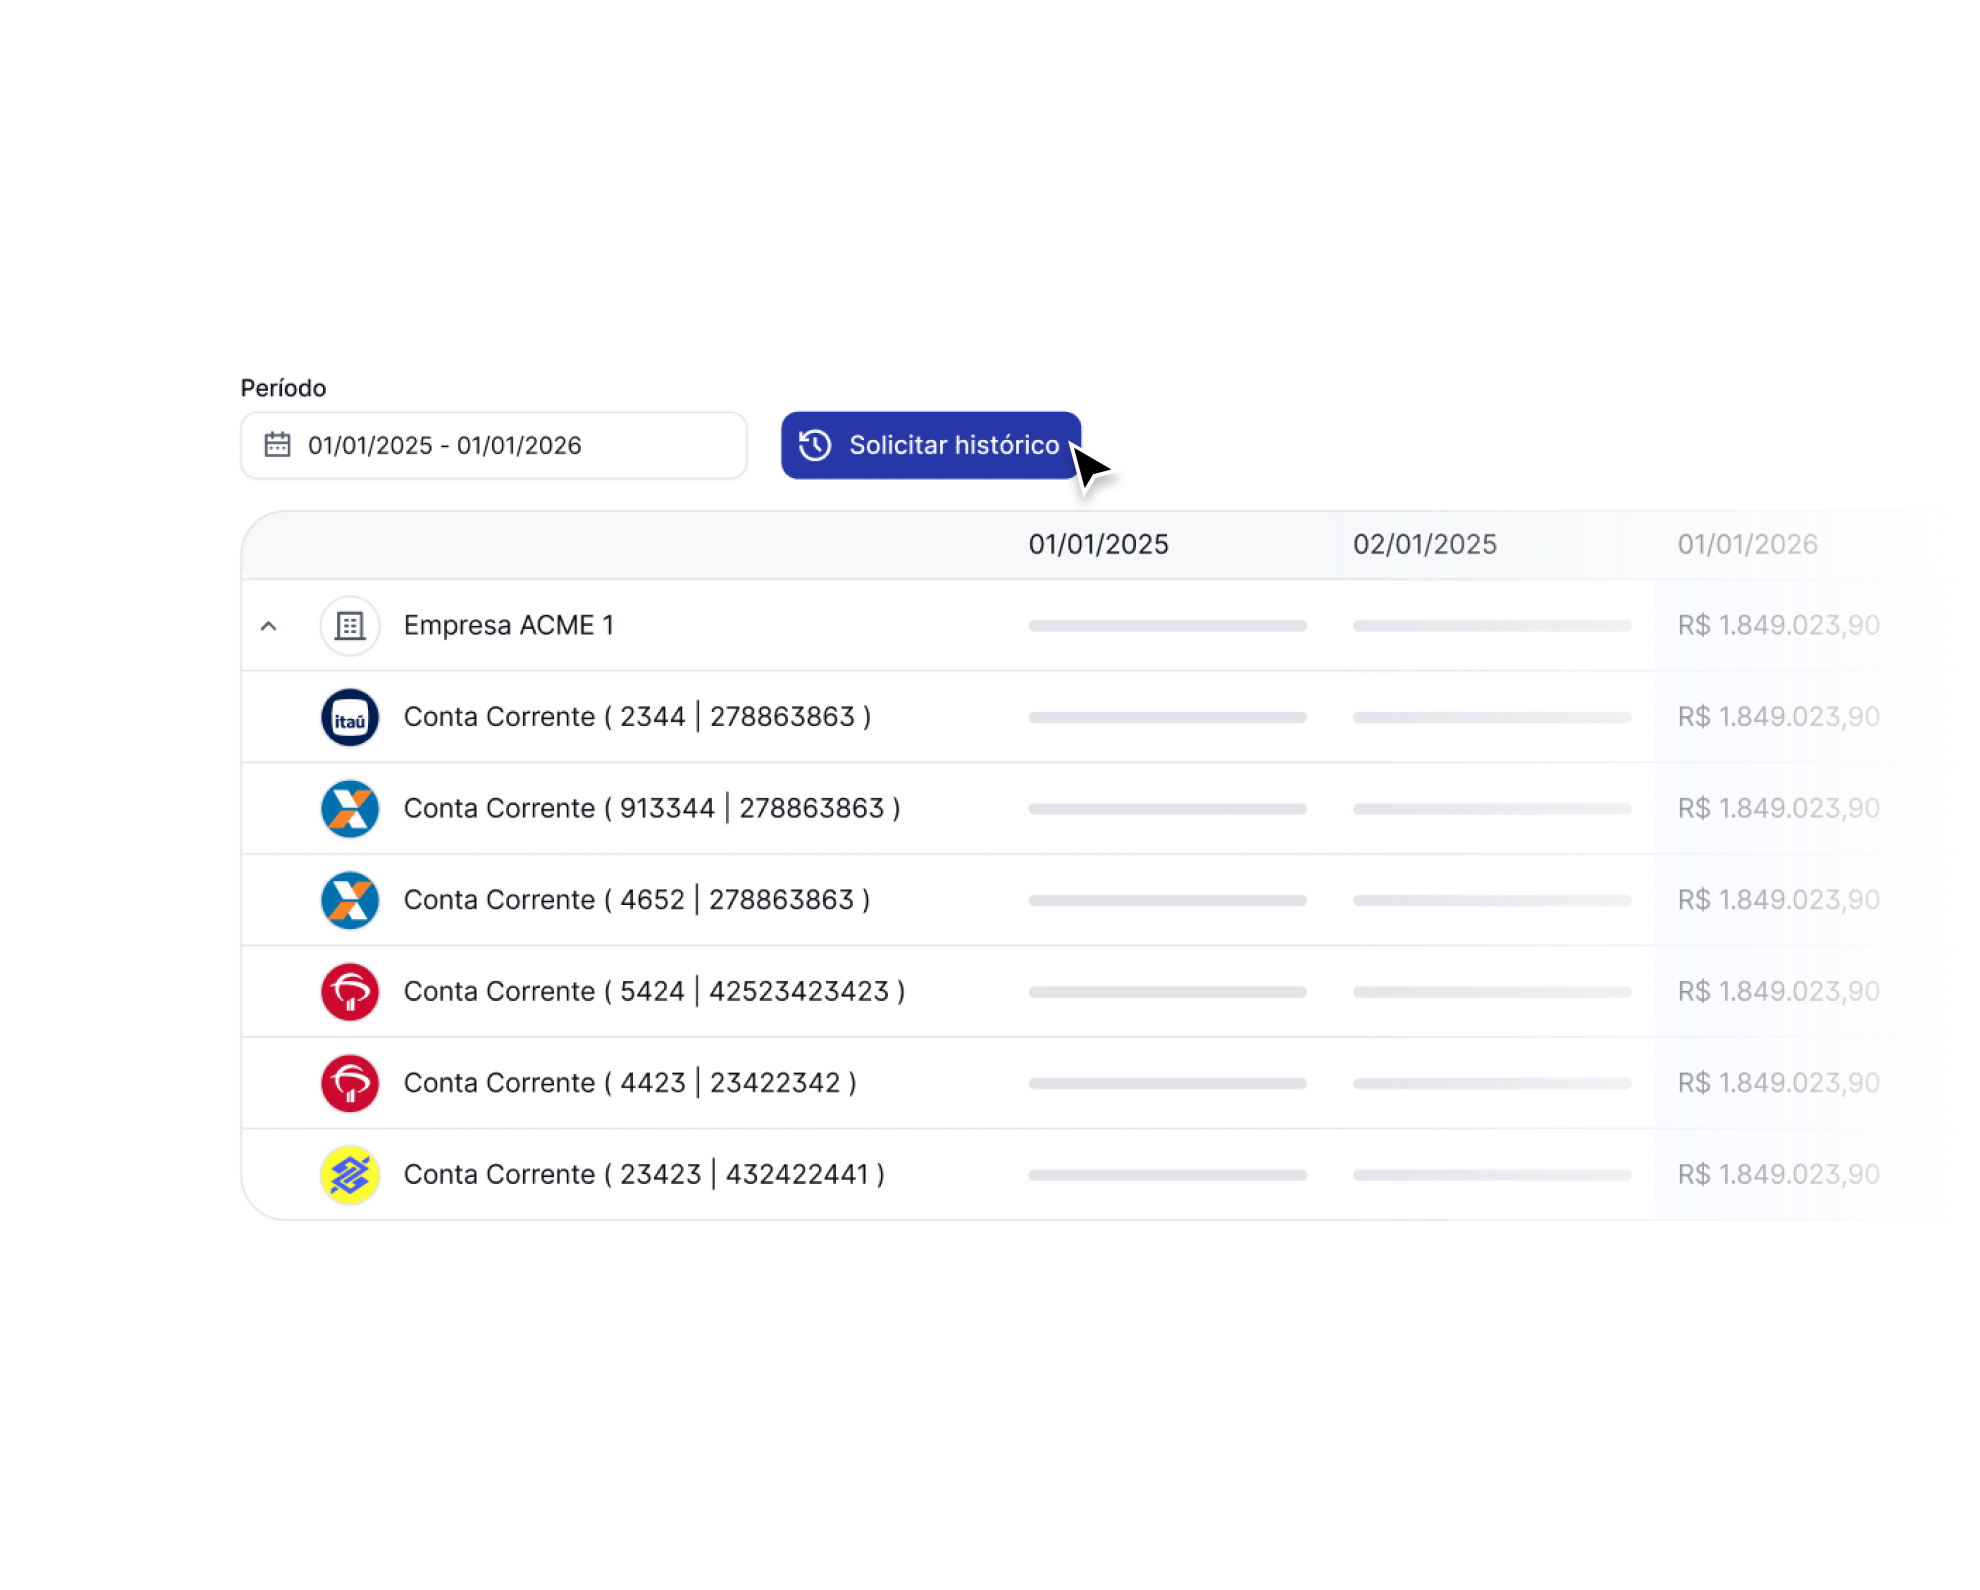Click the 01/01/2026 column header
Screen dimensions: 1980x1590
pyautogui.click(x=1747, y=545)
